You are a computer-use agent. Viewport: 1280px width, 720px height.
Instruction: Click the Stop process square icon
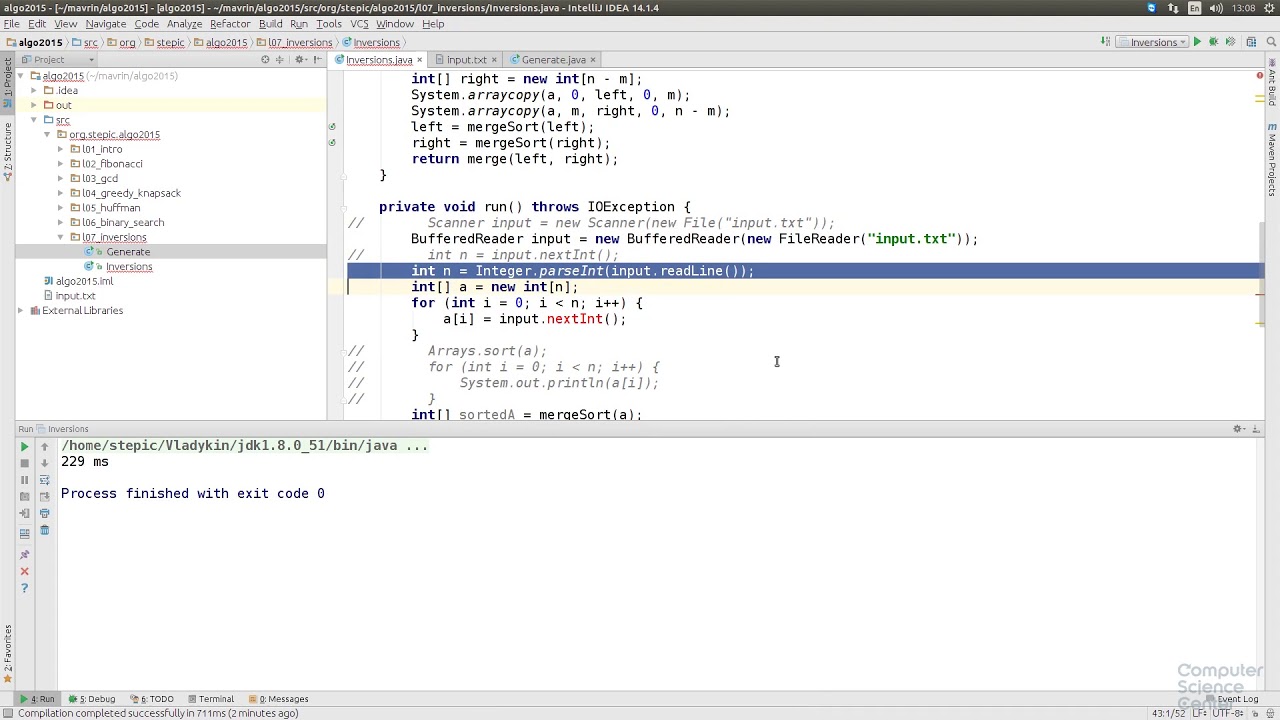[x=24, y=463]
